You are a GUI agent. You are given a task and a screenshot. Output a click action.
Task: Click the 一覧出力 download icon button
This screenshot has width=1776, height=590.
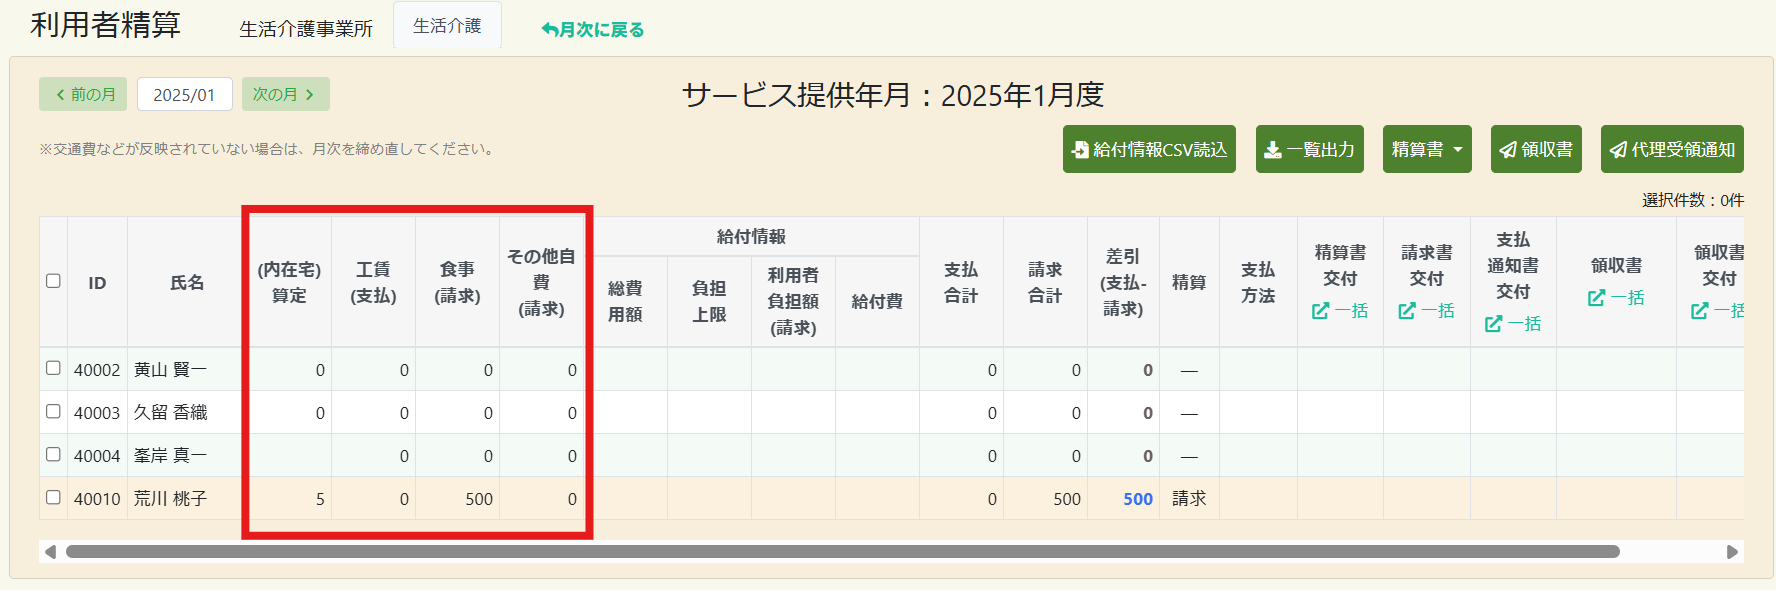pos(1309,149)
